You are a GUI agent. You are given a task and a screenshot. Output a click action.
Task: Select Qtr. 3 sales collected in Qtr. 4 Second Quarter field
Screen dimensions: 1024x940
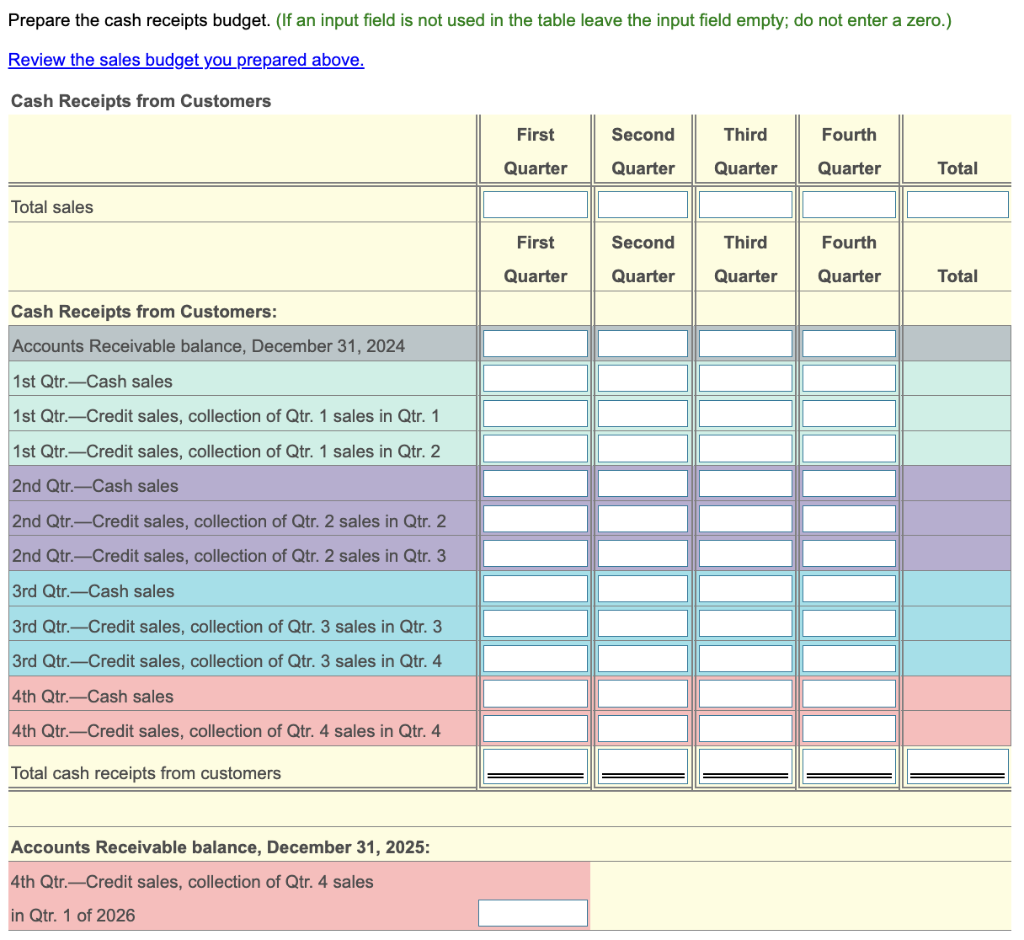[x=643, y=658]
